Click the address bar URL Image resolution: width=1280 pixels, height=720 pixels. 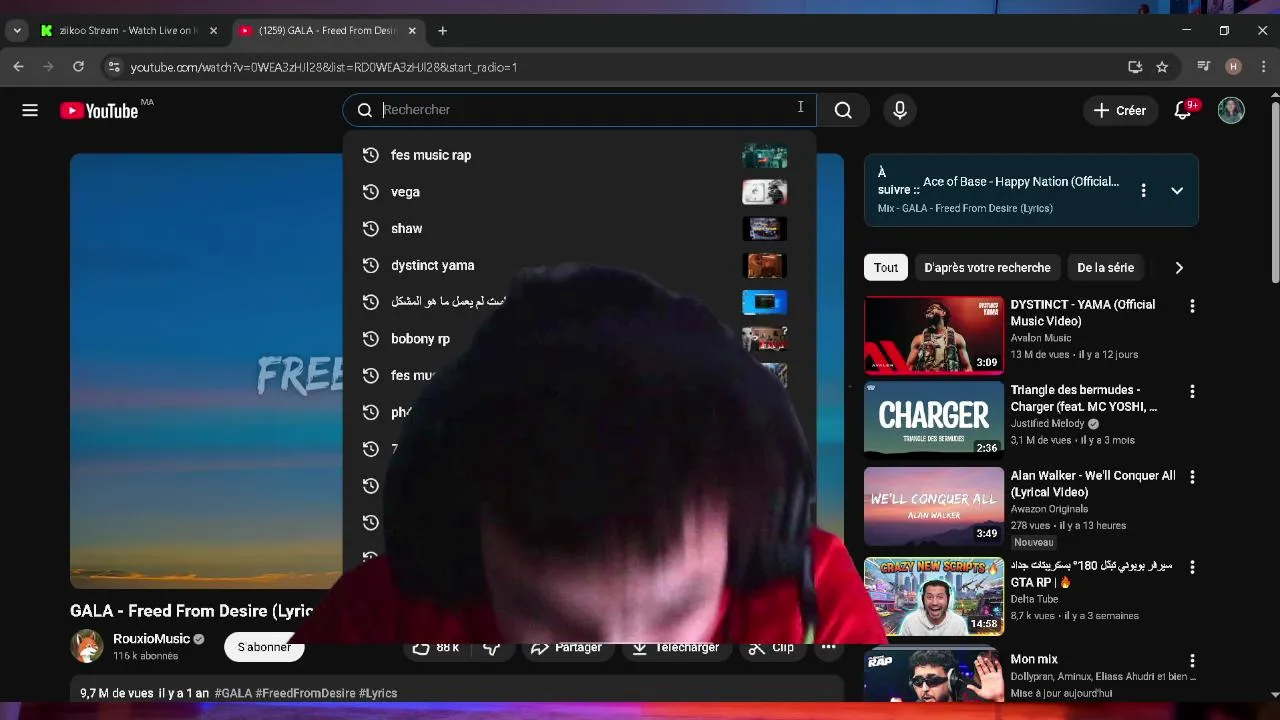[323, 67]
